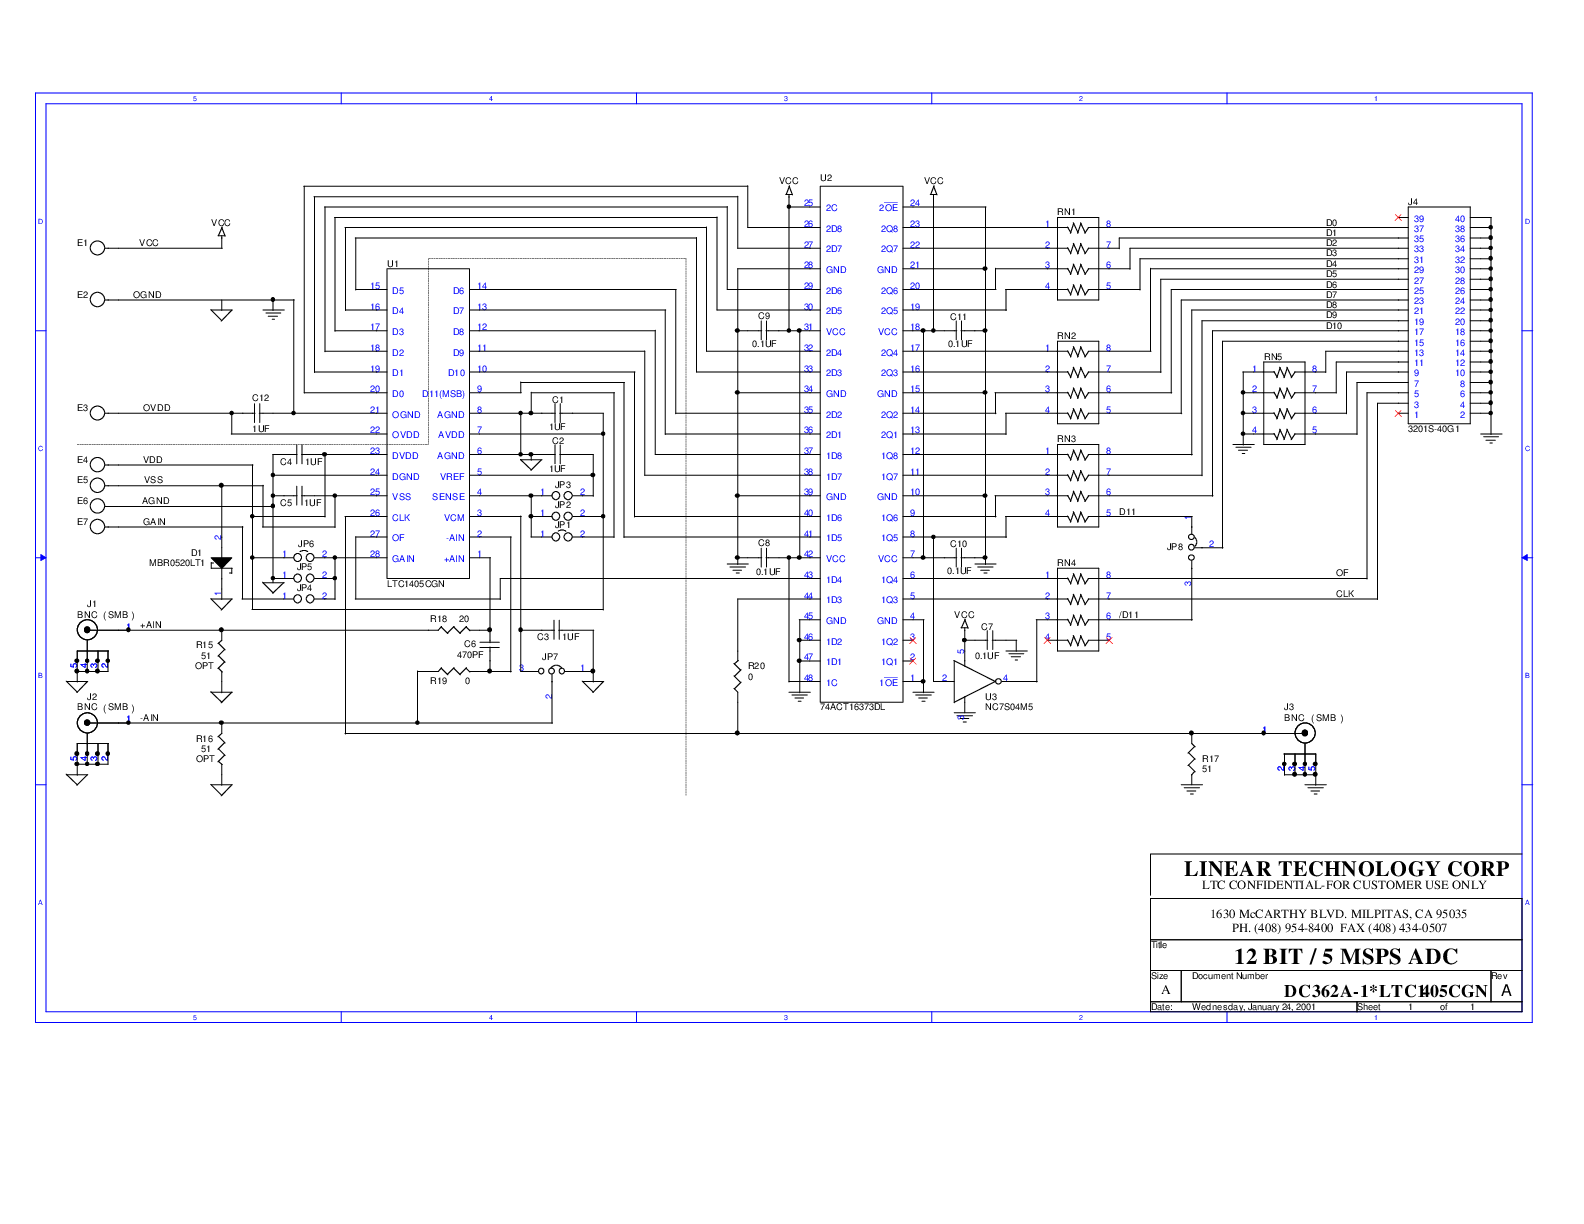Select the D1 MBR0520LT1 diode symbol
The width and height of the screenshot is (1584, 1224).
coord(222,564)
